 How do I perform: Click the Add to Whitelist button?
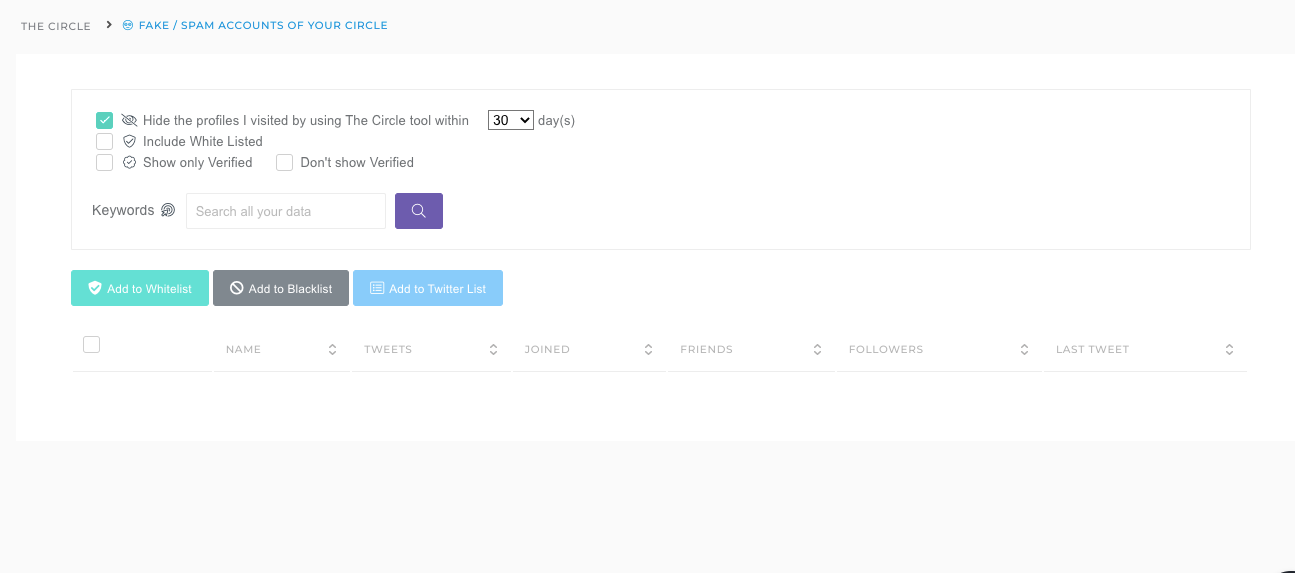point(140,288)
